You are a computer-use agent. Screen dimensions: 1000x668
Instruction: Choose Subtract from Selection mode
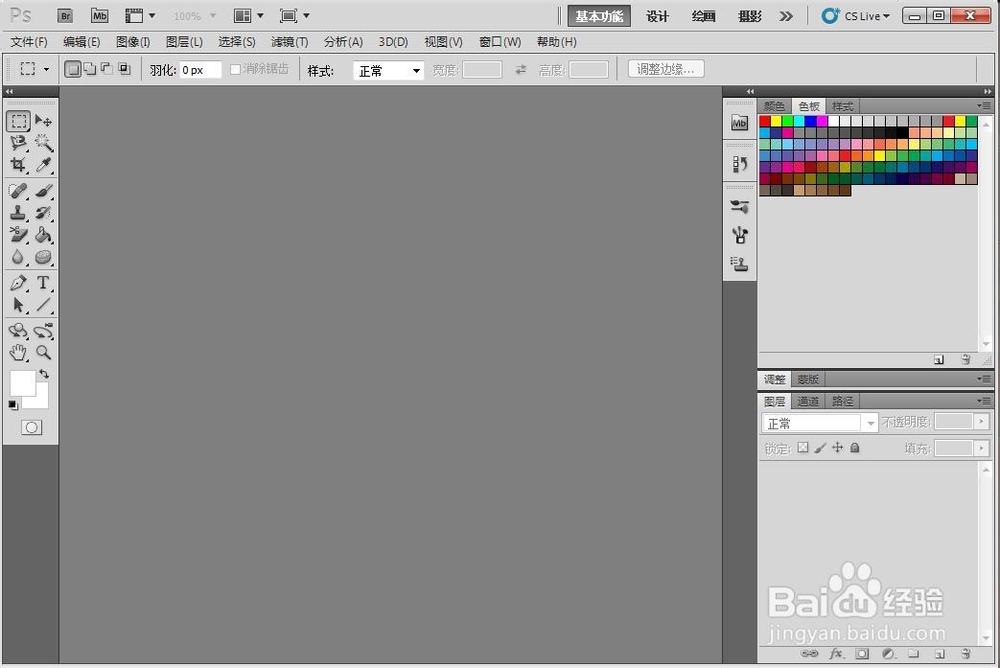tap(107, 69)
